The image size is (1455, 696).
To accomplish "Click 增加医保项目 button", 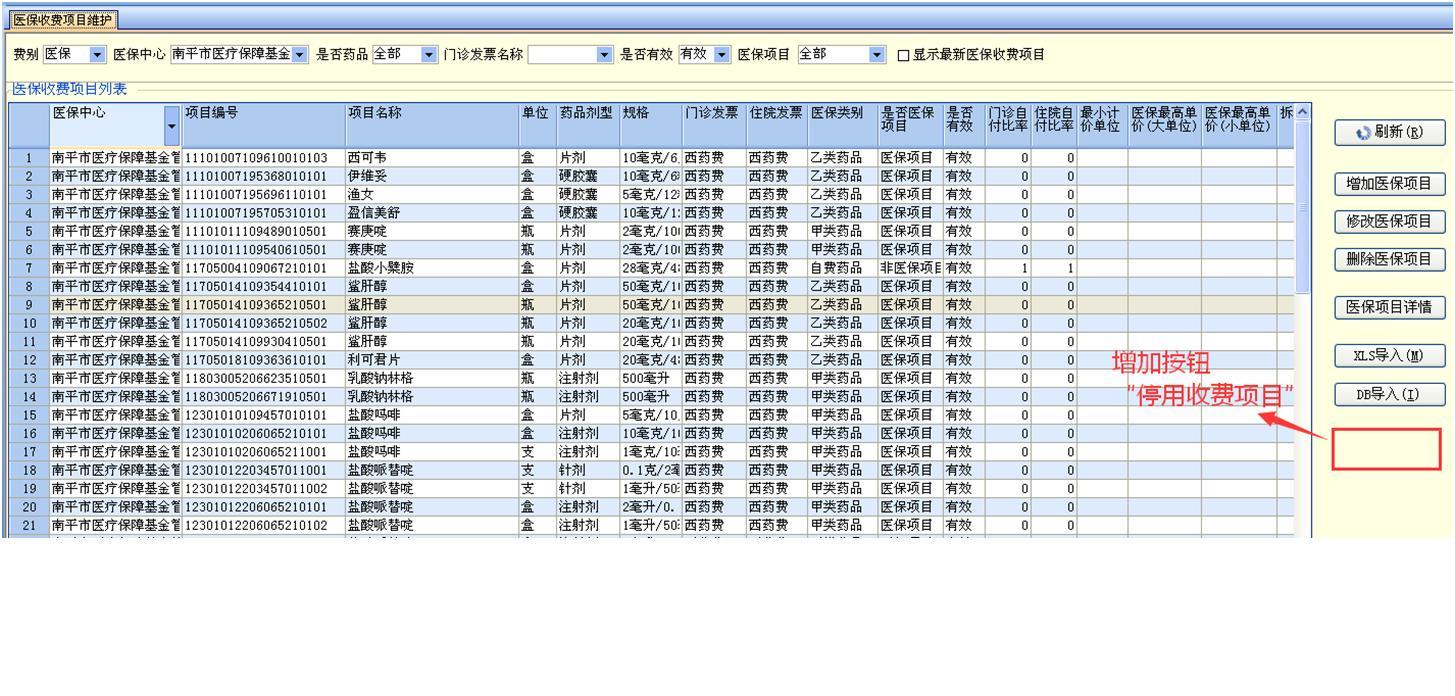I will [1391, 184].
